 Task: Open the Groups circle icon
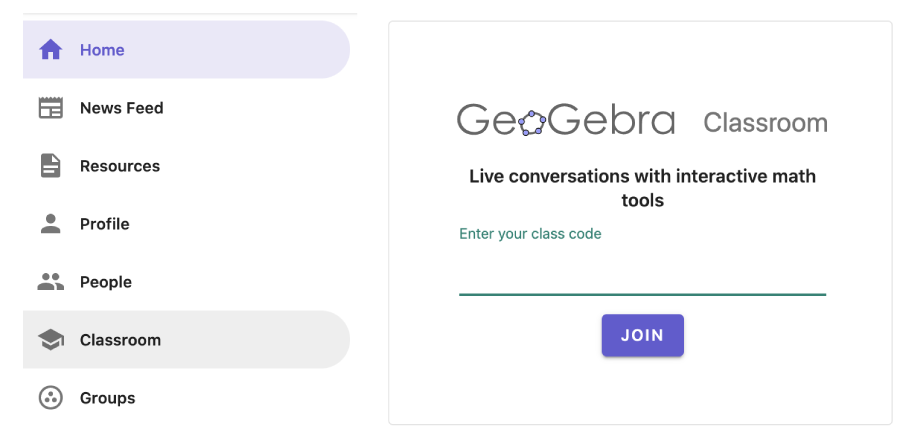(x=51, y=398)
